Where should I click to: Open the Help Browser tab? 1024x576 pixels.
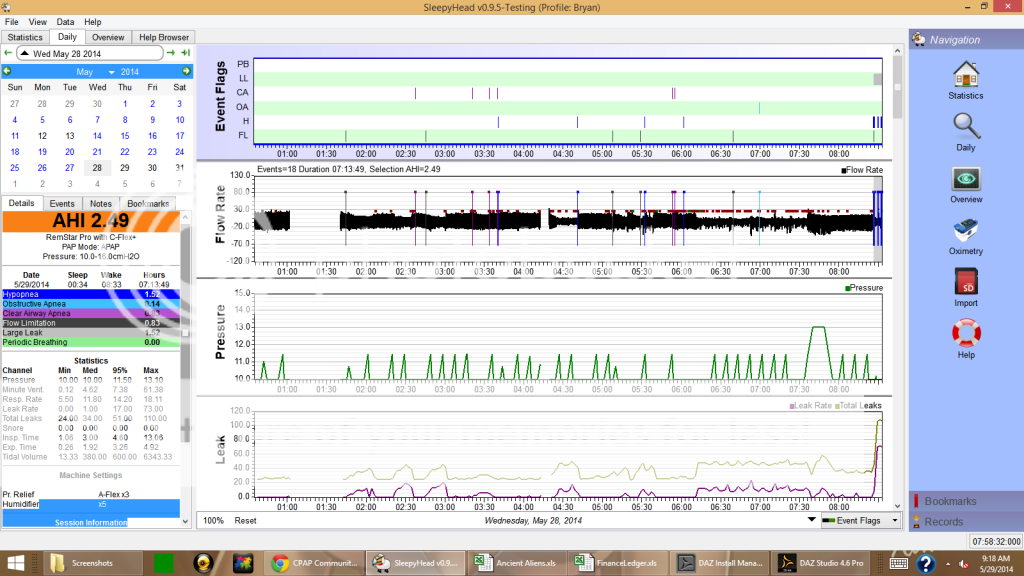(x=162, y=37)
